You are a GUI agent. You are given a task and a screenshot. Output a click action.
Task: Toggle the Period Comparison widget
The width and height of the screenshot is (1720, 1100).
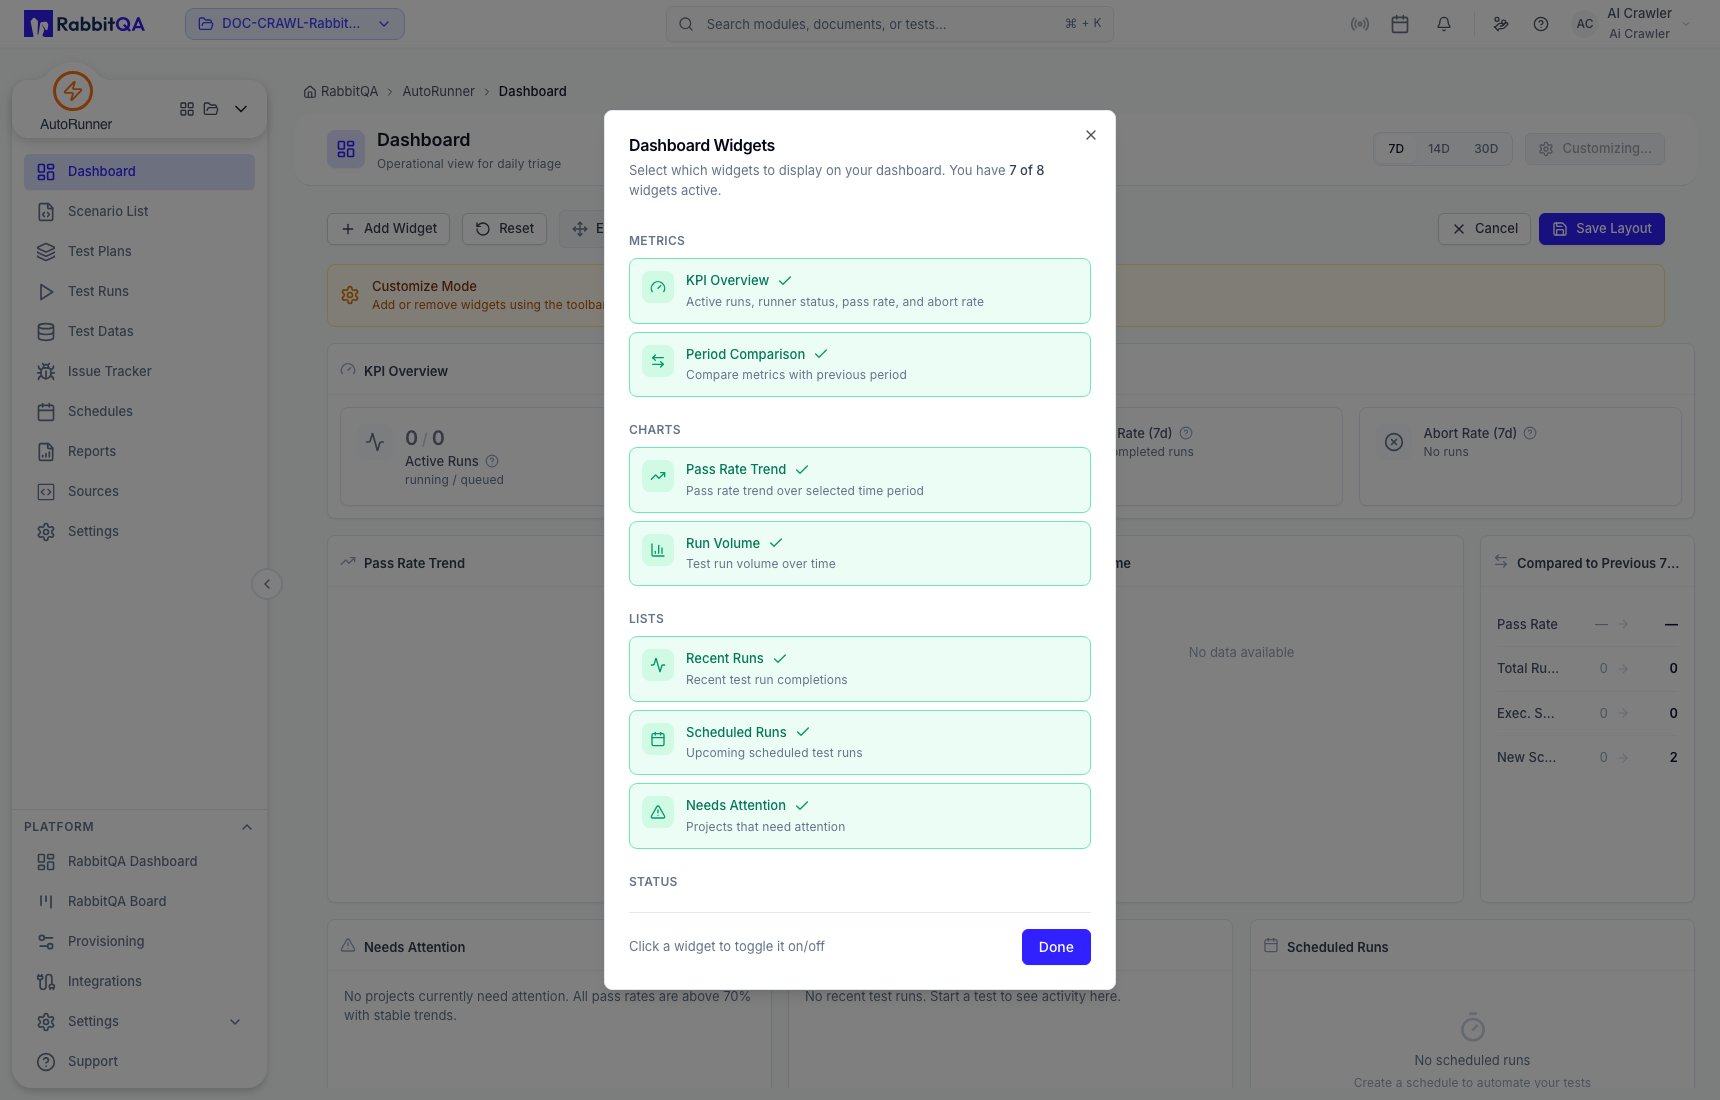point(859,364)
